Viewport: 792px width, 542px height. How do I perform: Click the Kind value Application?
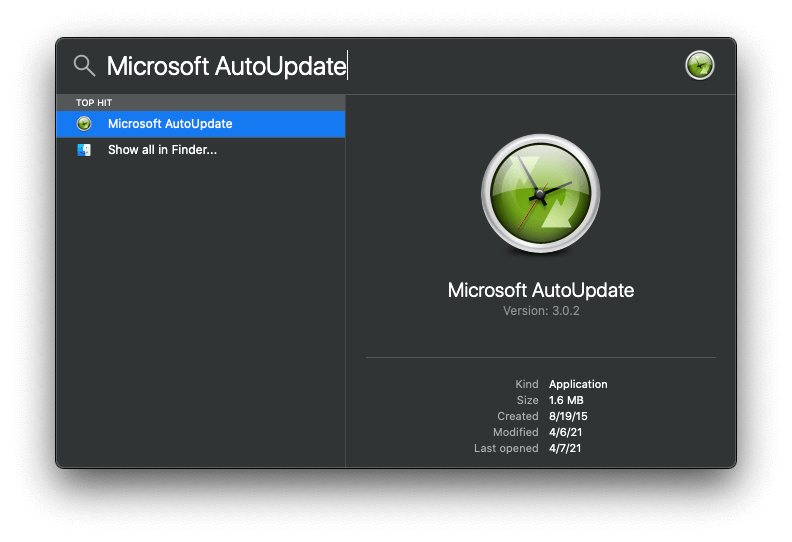578,384
